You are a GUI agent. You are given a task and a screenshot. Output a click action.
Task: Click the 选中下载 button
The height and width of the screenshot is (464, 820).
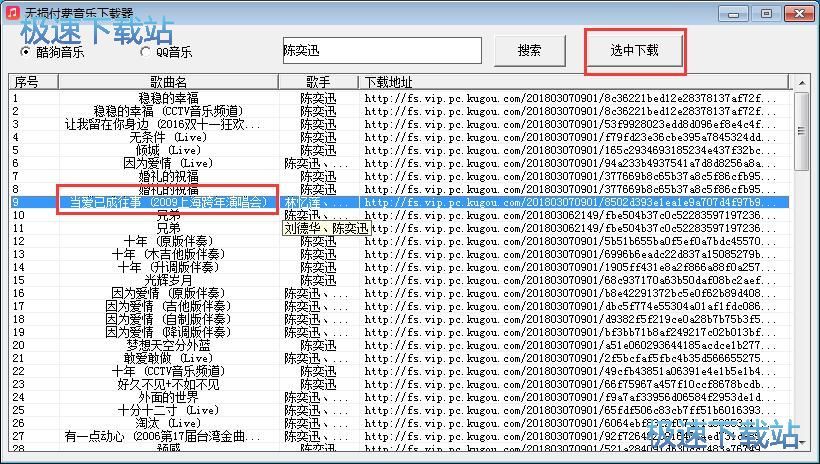(x=634, y=50)
